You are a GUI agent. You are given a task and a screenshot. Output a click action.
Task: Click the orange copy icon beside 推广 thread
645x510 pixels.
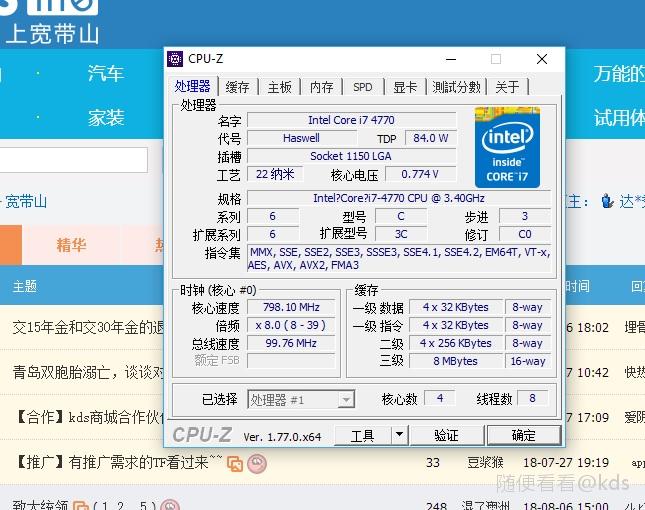click(x=235, y=464)
